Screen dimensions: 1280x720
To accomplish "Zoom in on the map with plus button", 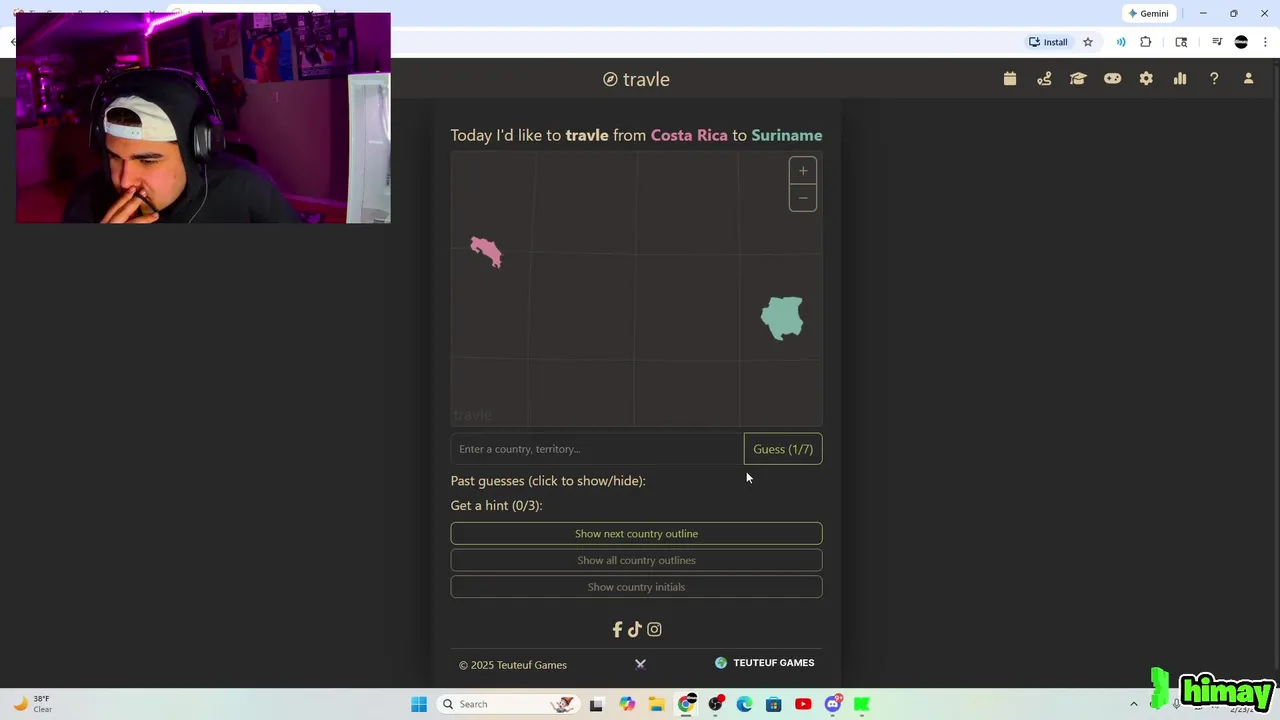I will (803, 171).
